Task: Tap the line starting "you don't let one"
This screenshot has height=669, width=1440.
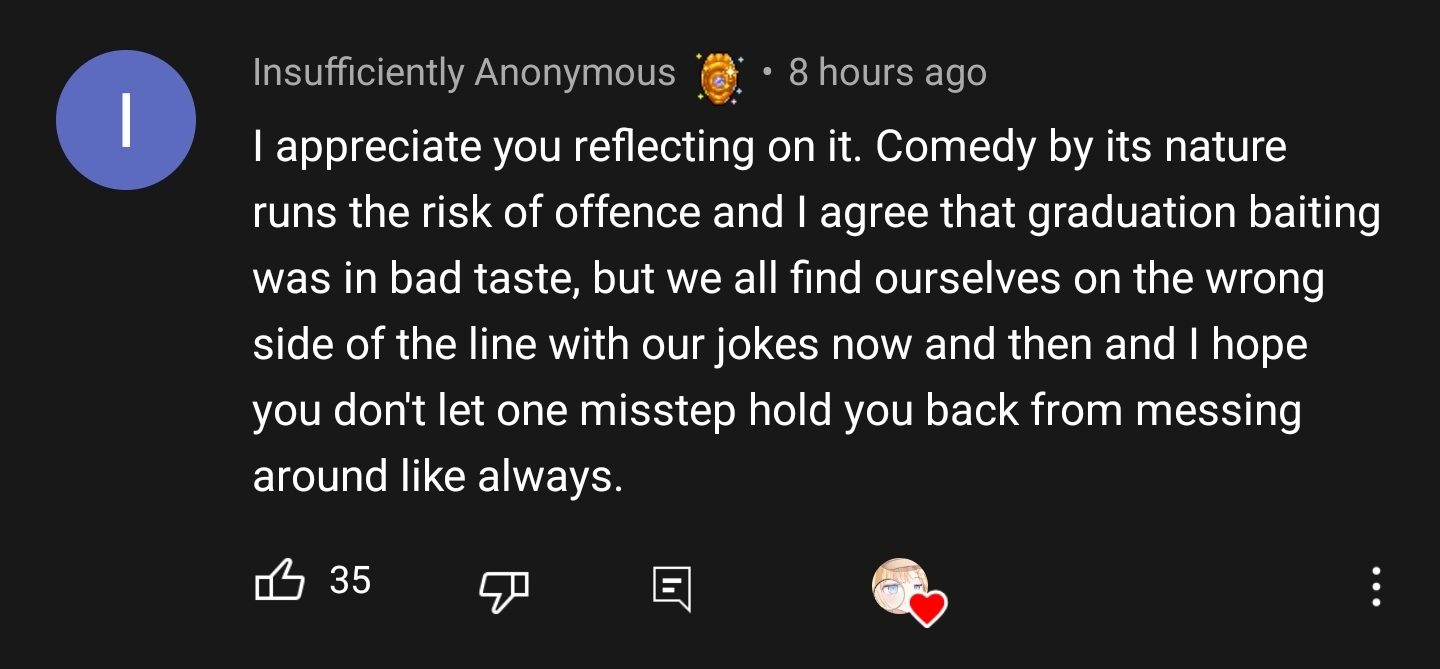Action: pos(777,411)
